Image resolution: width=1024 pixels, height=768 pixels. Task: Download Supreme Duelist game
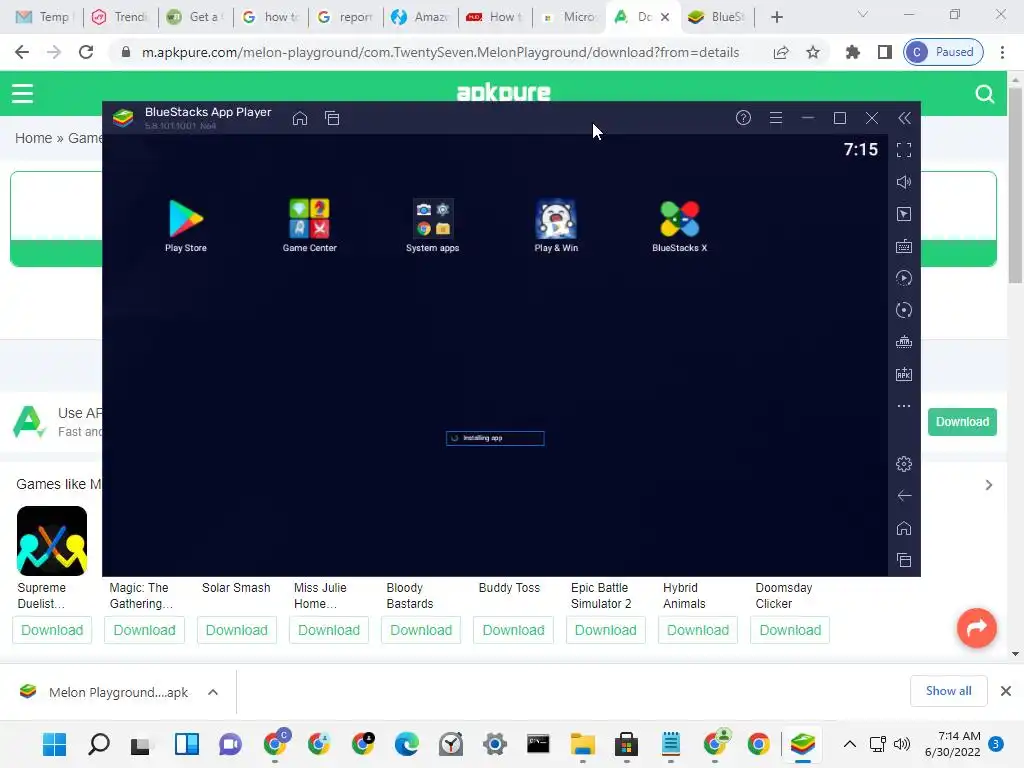coord(52,630)
